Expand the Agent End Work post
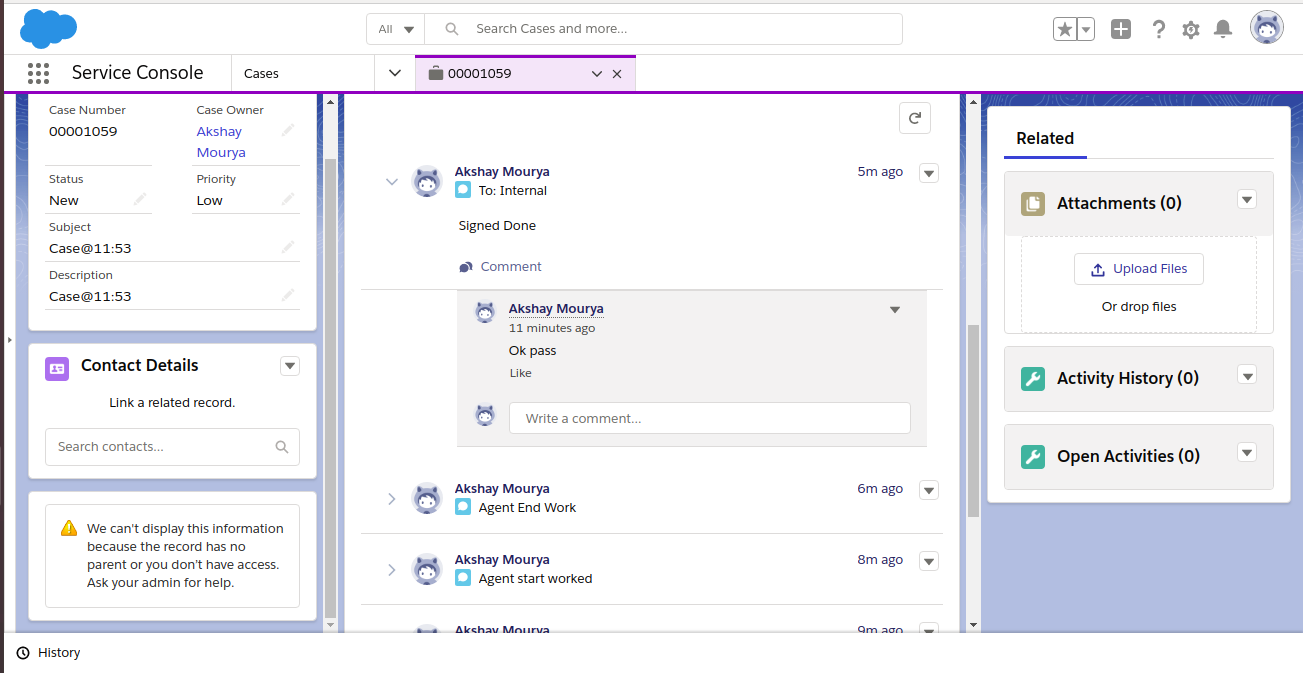 (x=392, y=498)
